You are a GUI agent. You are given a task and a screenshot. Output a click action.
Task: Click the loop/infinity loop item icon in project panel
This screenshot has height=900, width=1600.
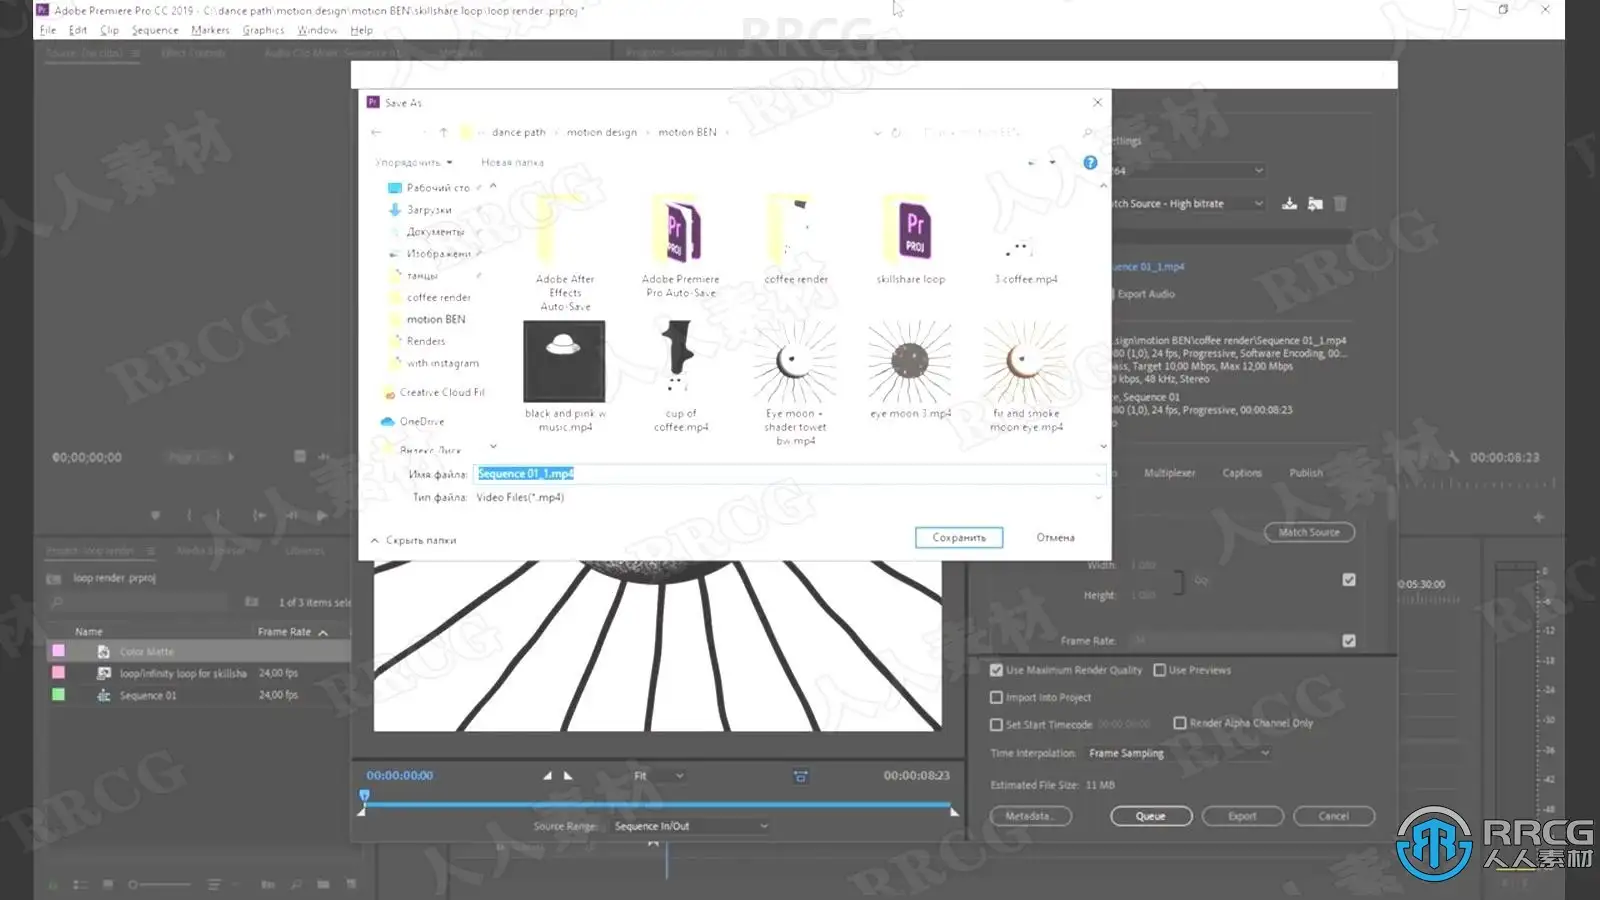coord(103,673)
